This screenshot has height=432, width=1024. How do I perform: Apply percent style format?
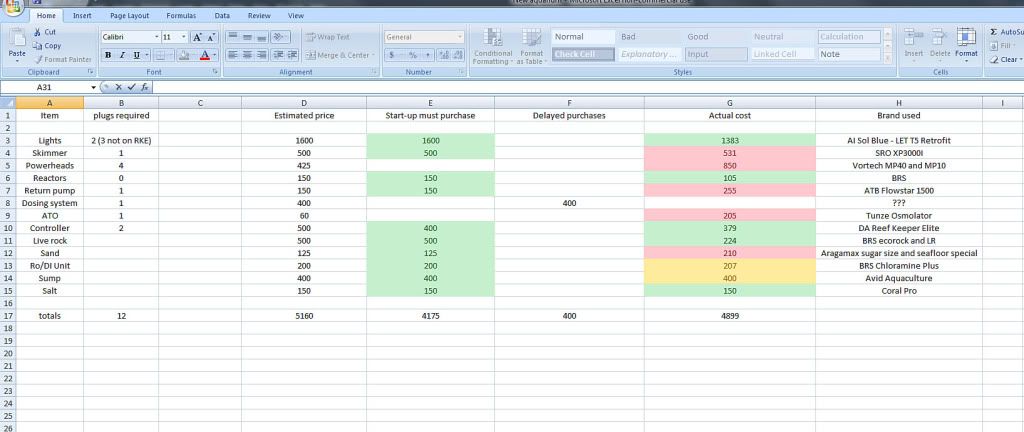point(413,55)
